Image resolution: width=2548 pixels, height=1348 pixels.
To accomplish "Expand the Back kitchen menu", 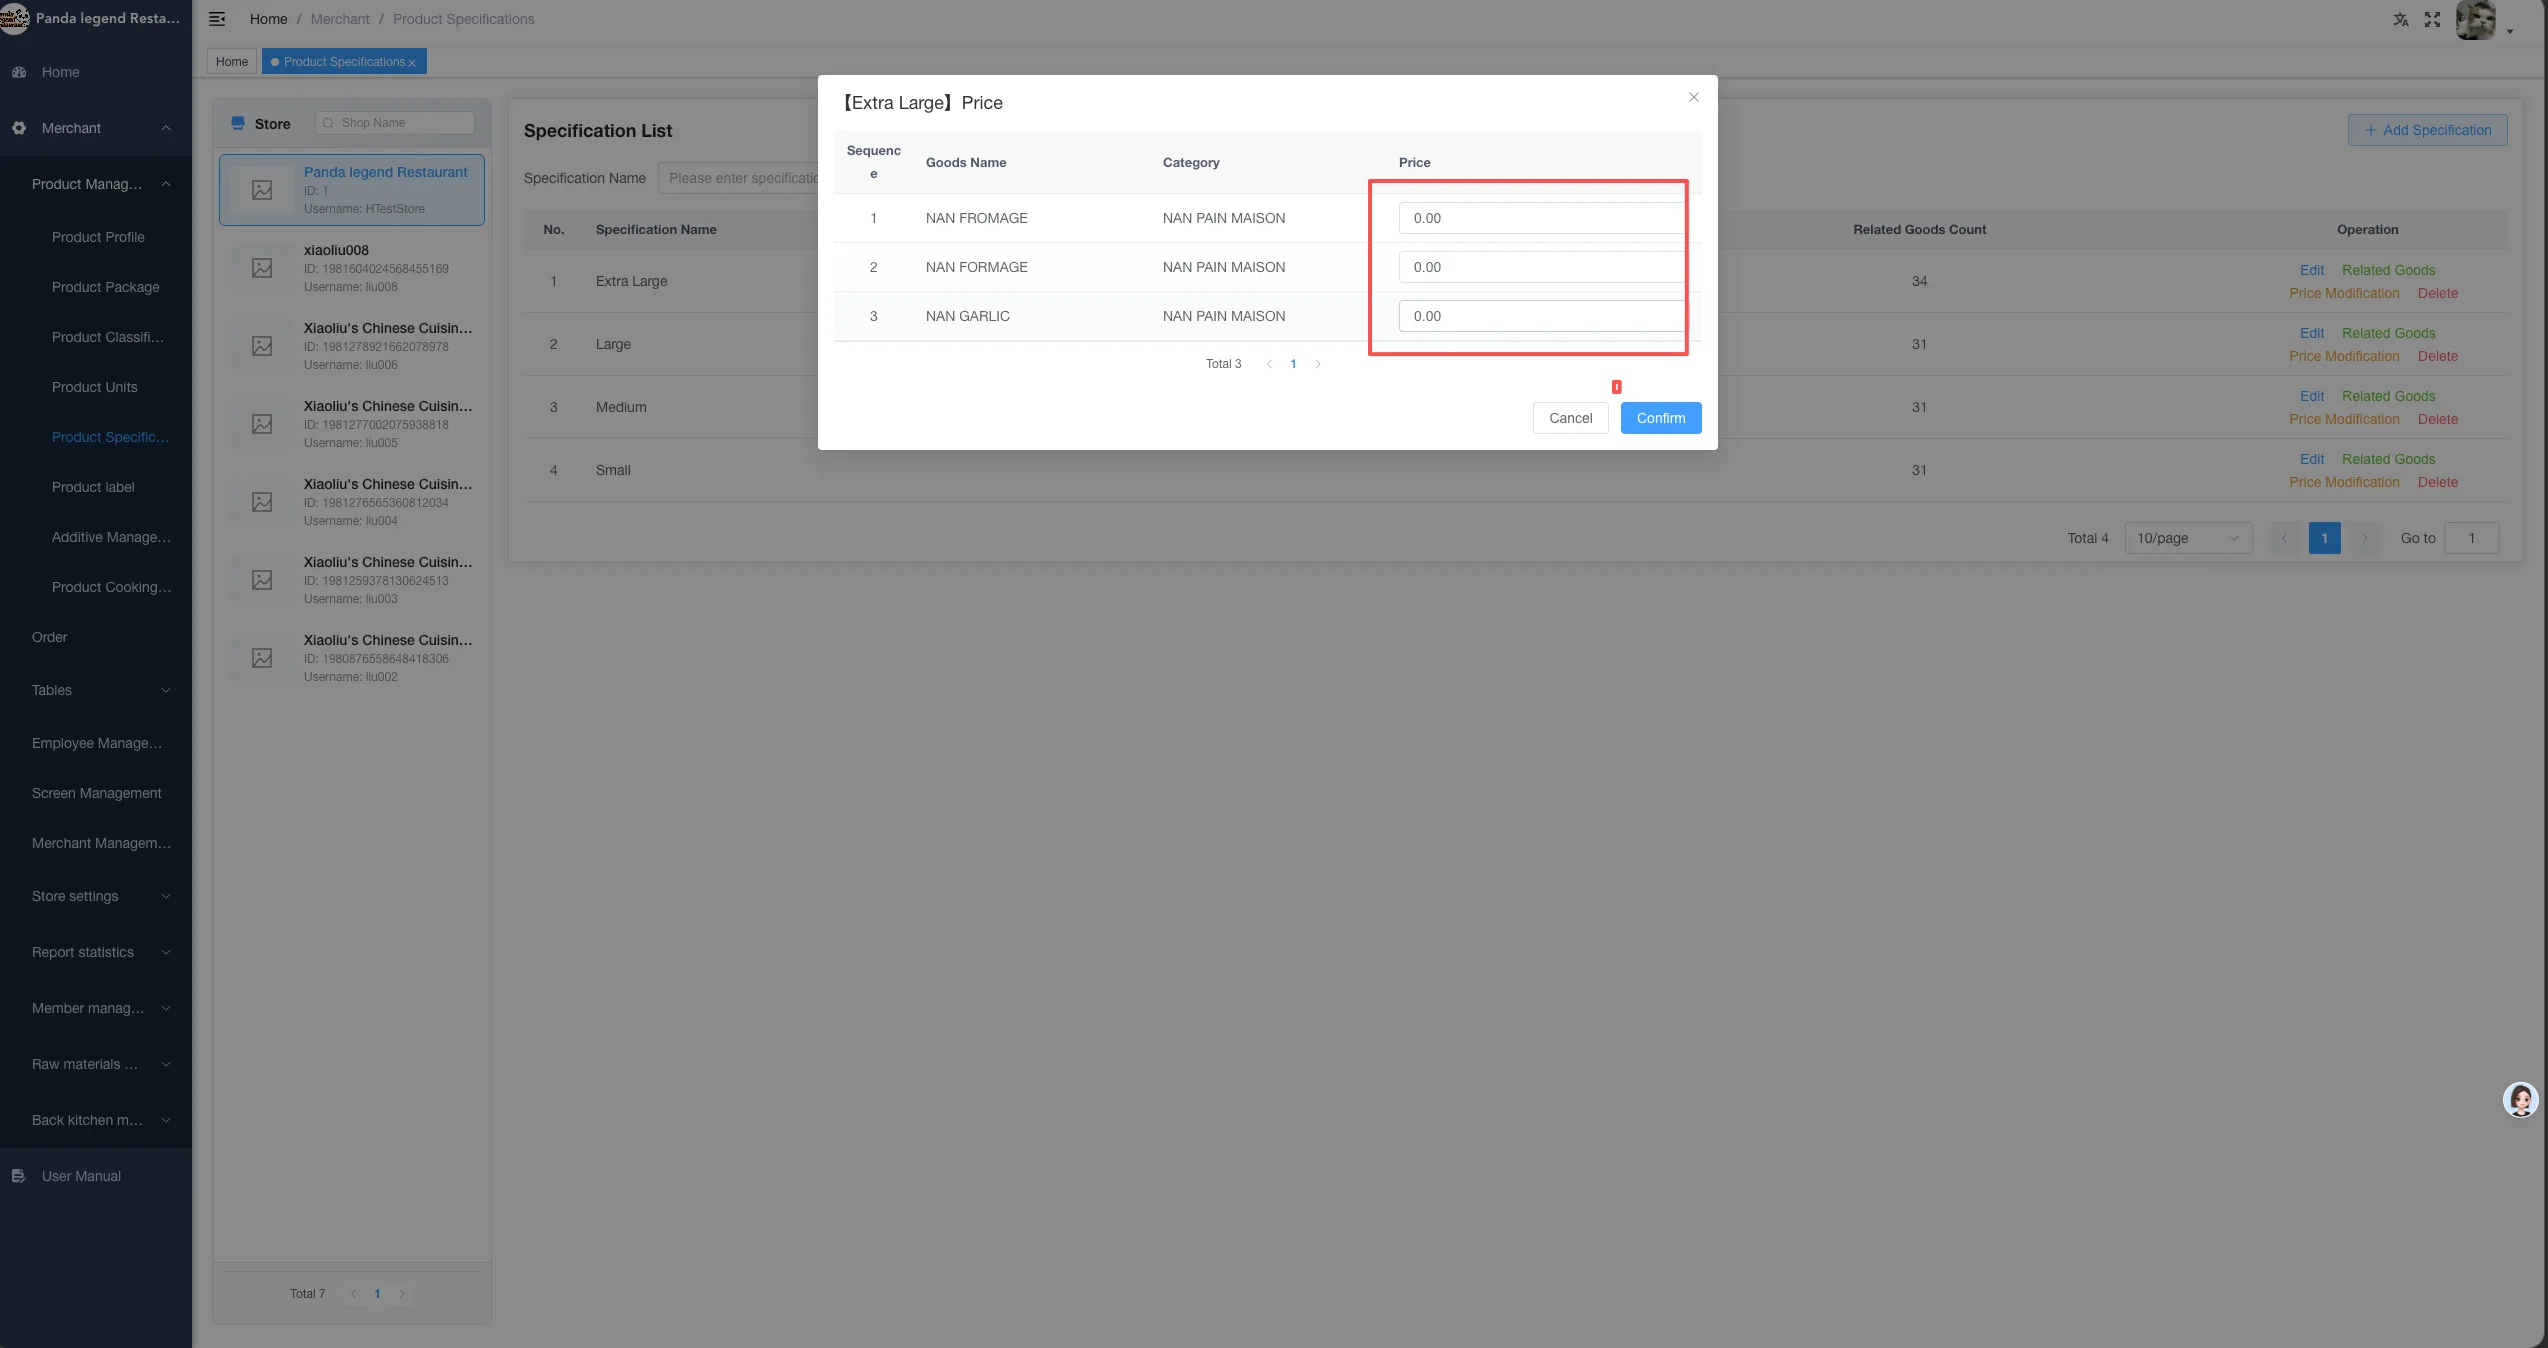I will click(166, 1120).
